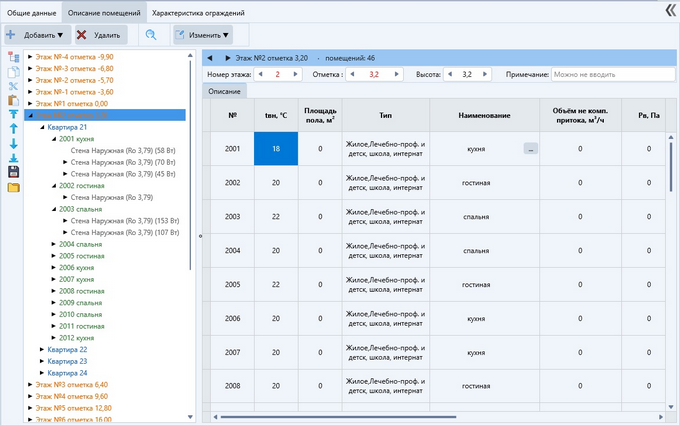Go to previous floor using header left arrow
680x426 pixels.
click(x=210, y=58)
